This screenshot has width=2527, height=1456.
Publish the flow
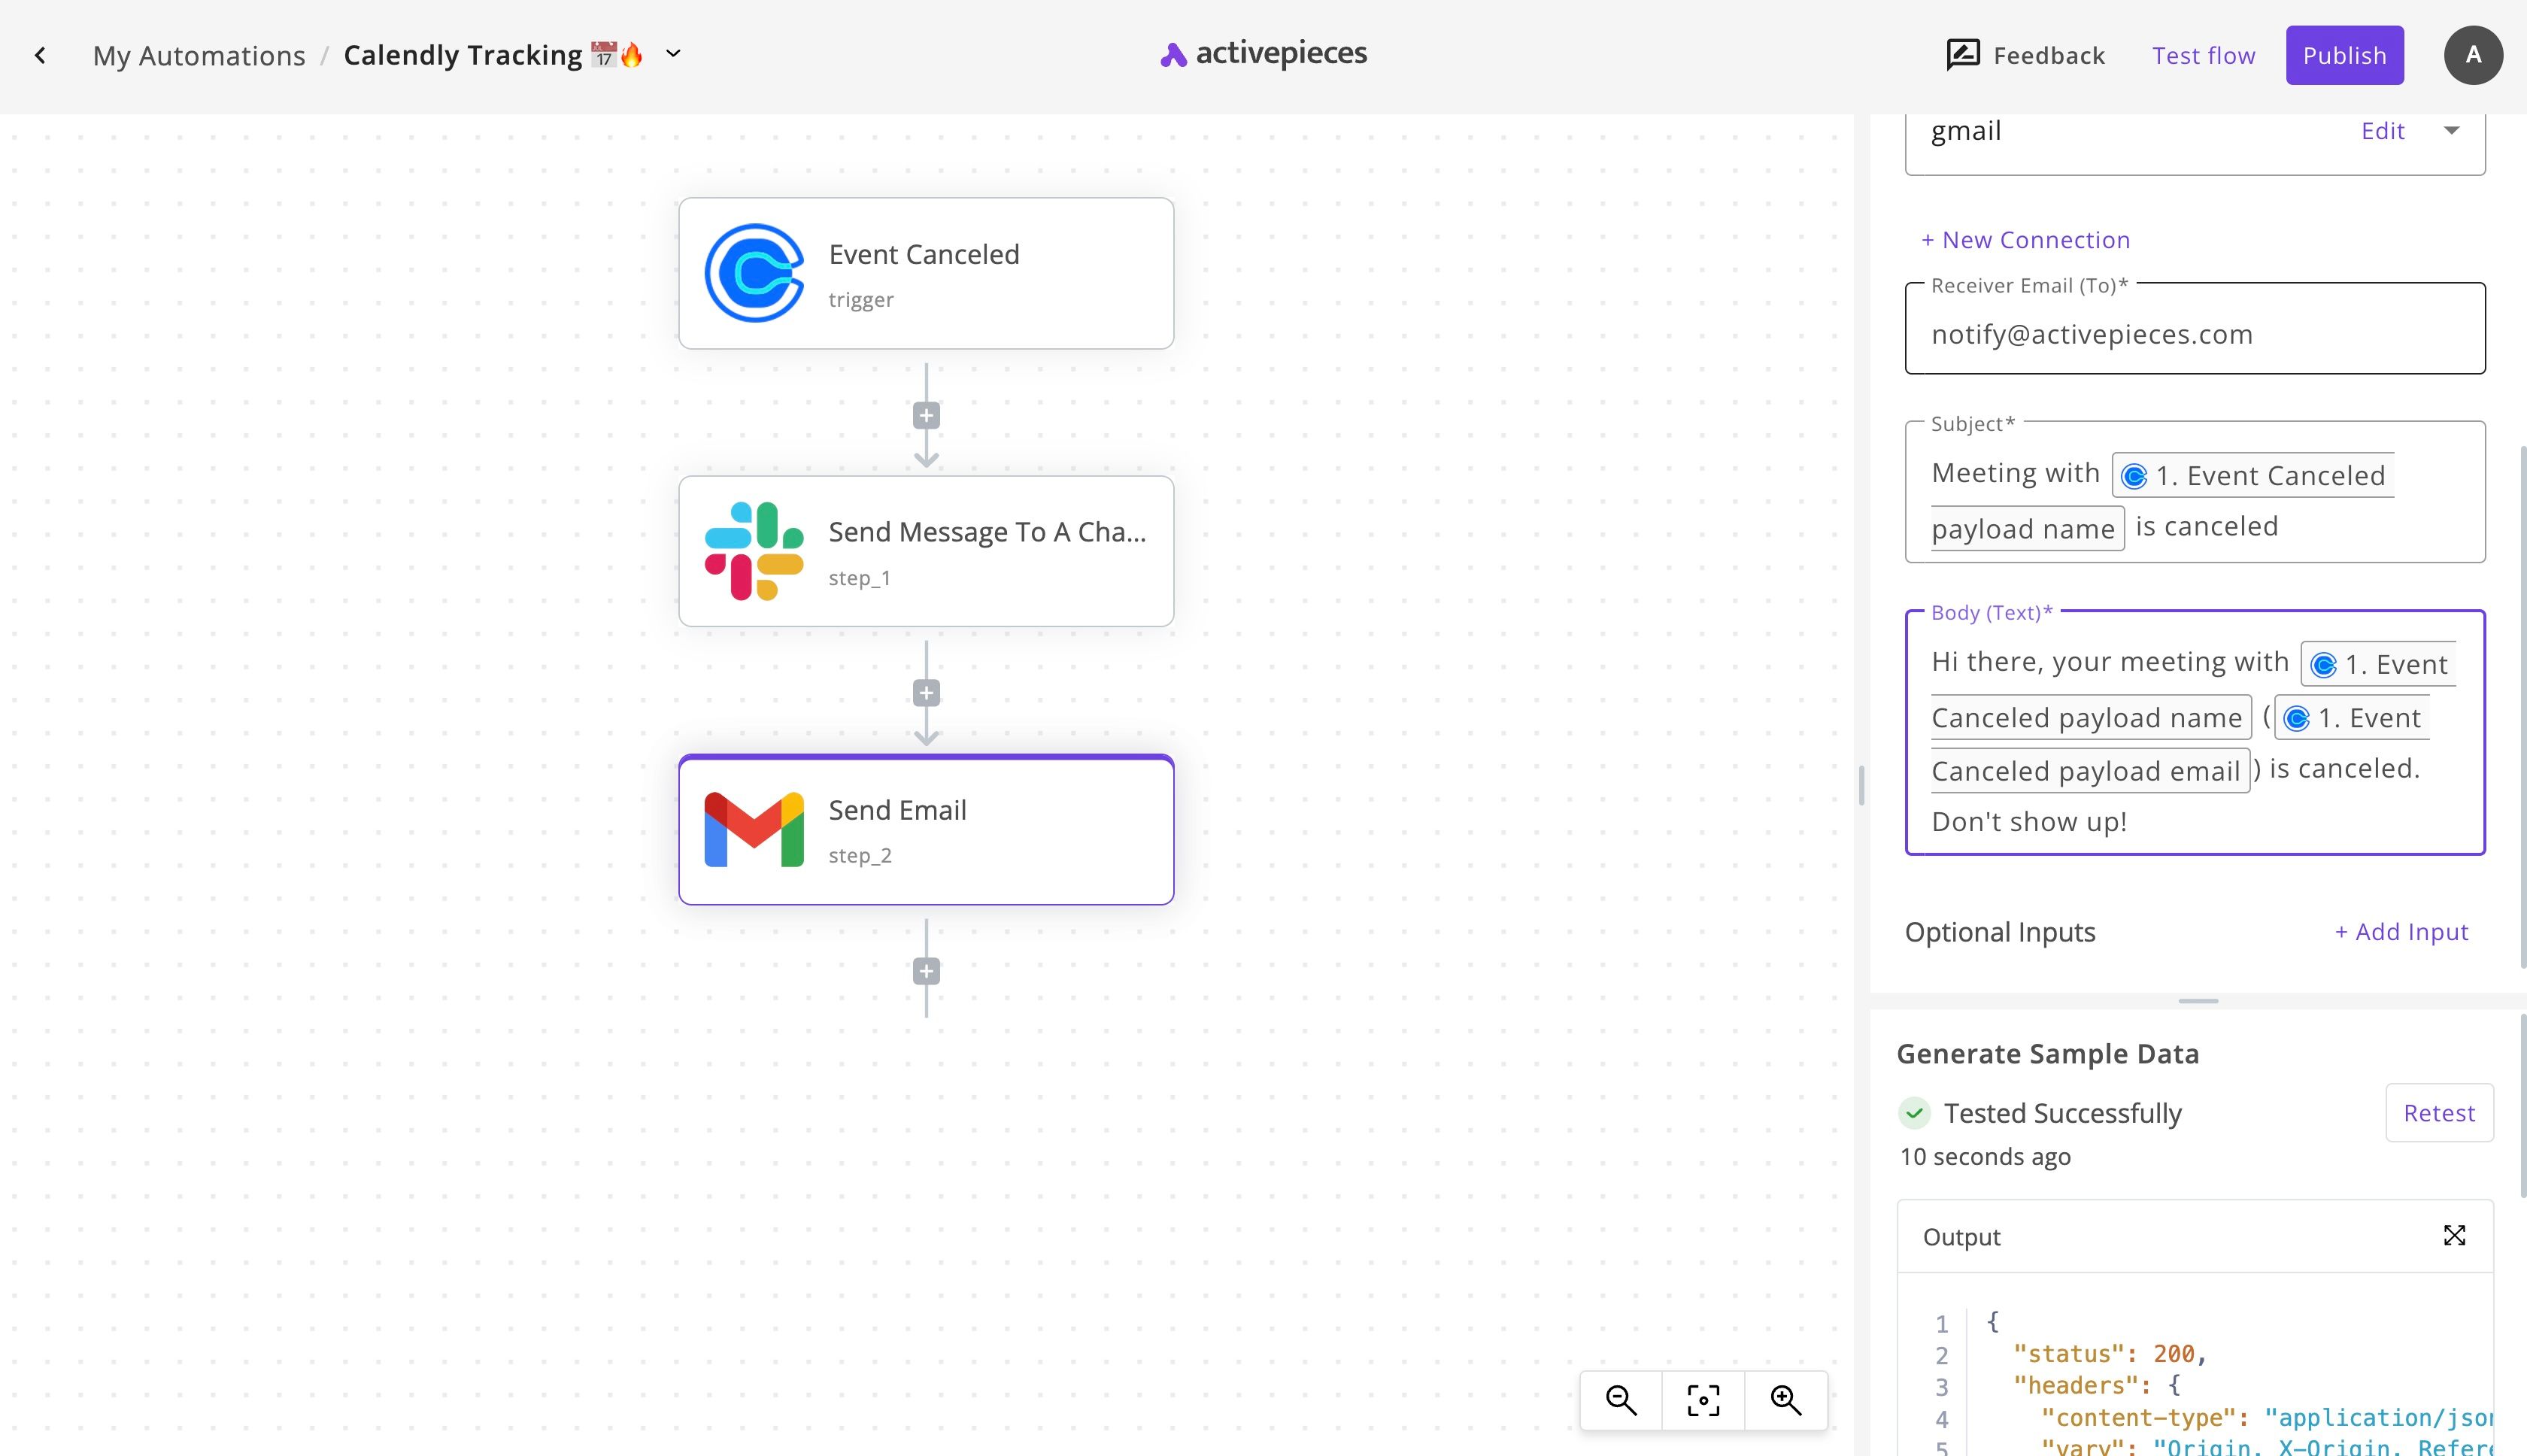pos(2344,56)
